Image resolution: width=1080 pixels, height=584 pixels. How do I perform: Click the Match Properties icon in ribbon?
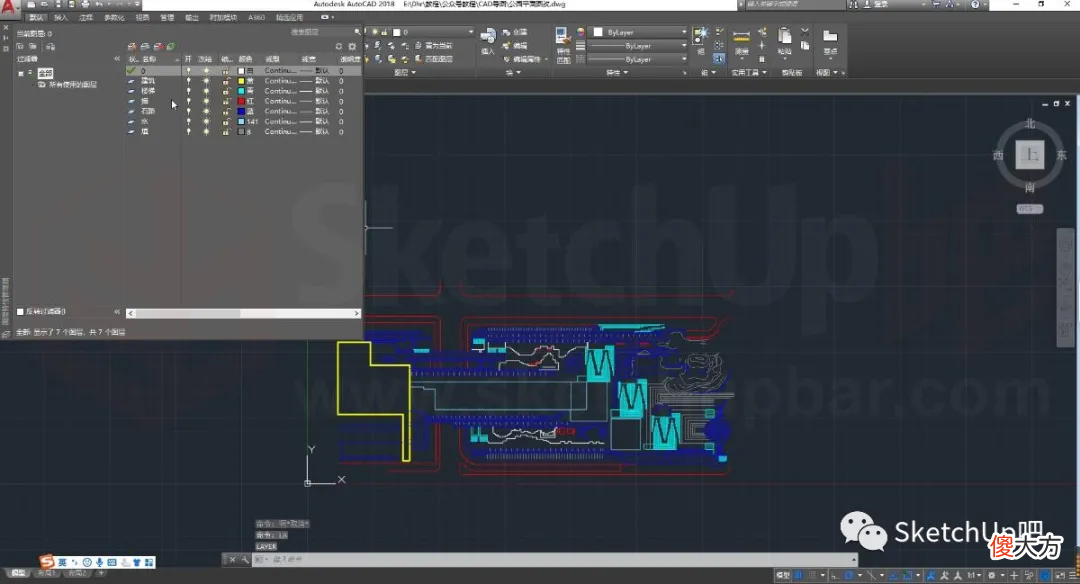coord(562,36)
